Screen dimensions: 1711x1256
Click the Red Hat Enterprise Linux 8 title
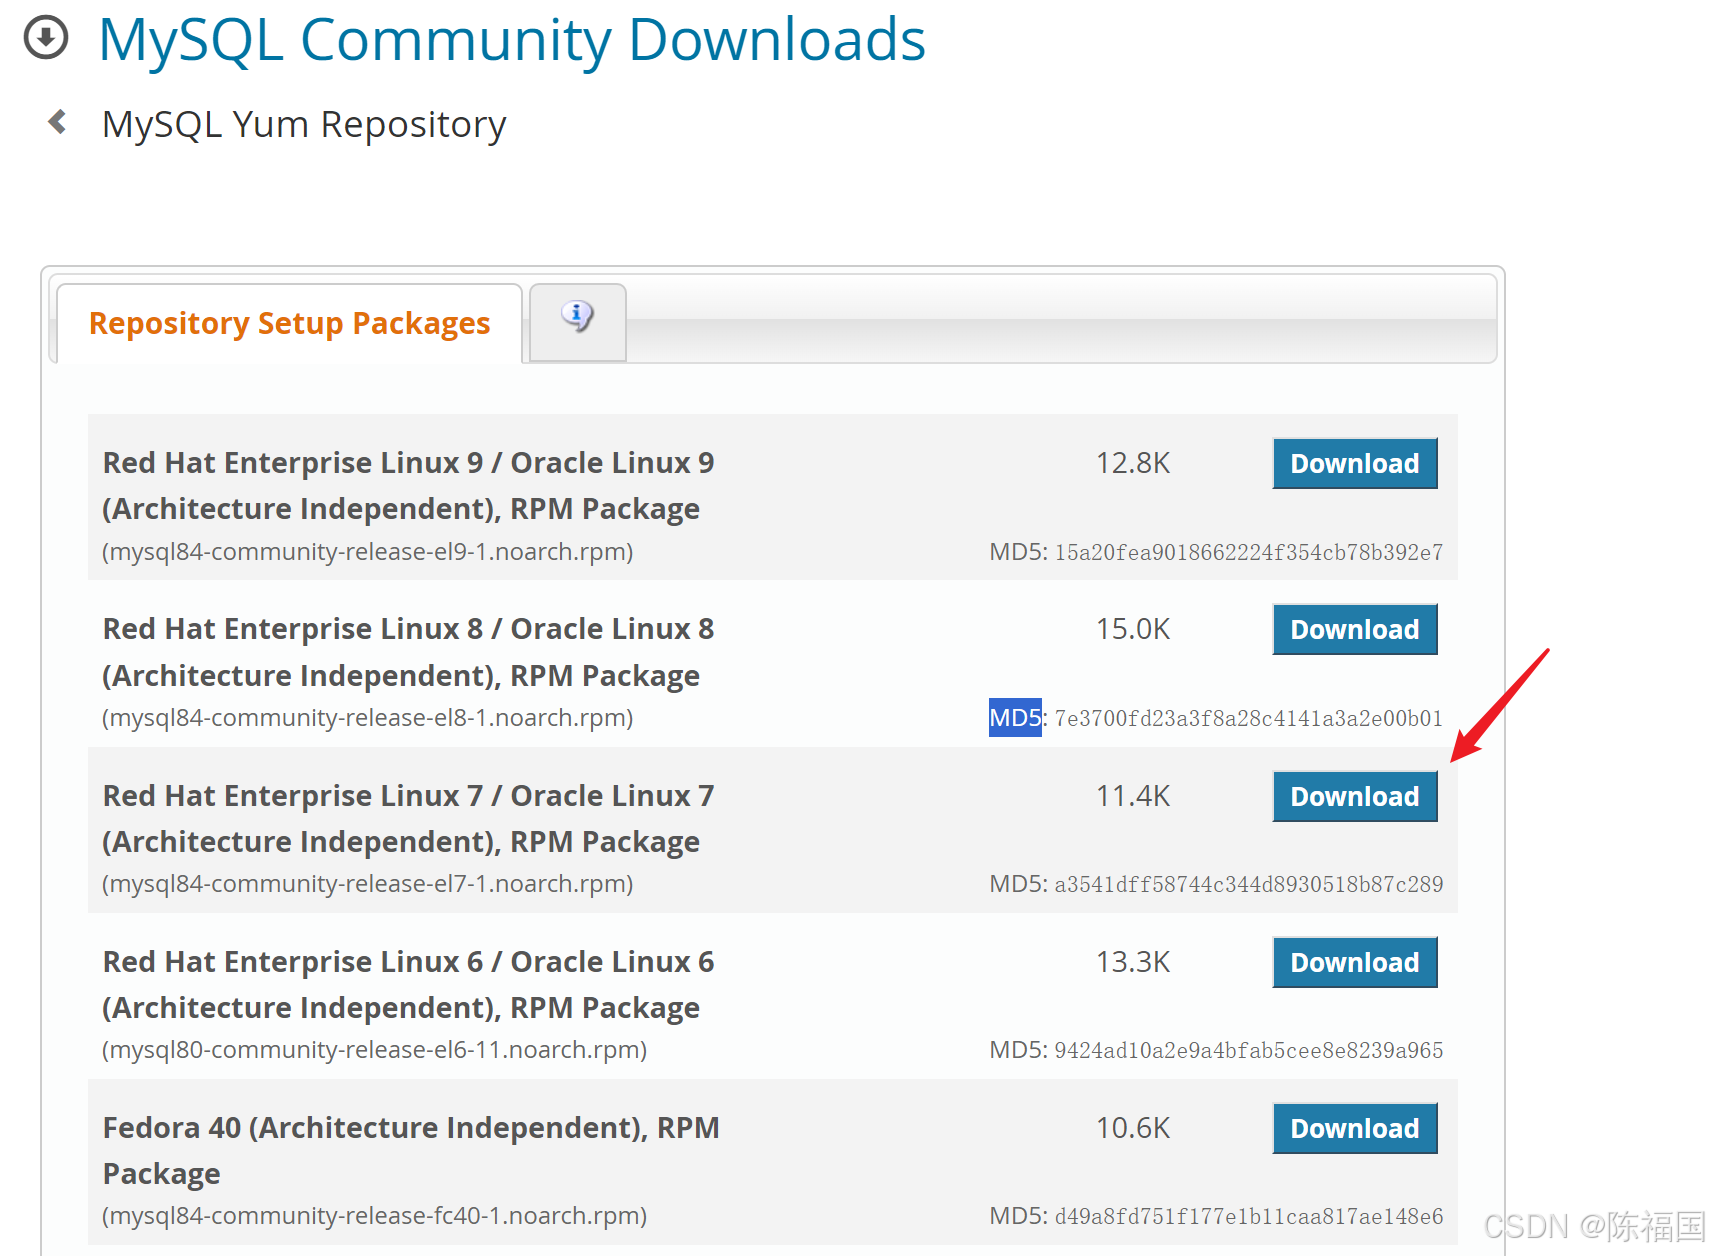[408, 652]
